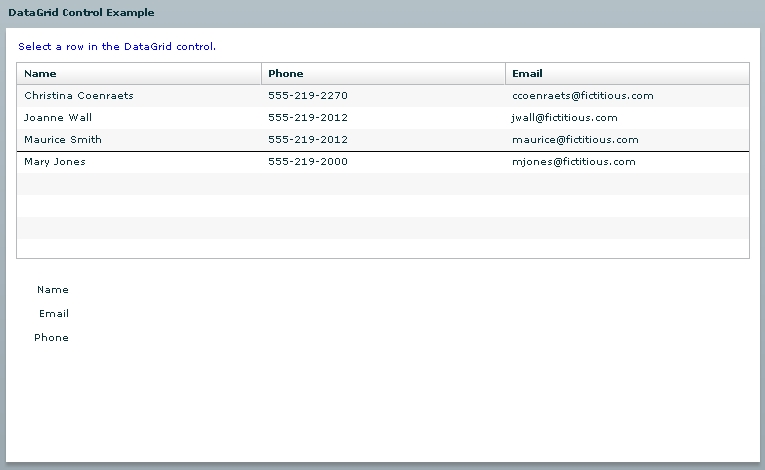Sort by the Email column header
This screenshot has height=470, width=765.
(627, 74)
